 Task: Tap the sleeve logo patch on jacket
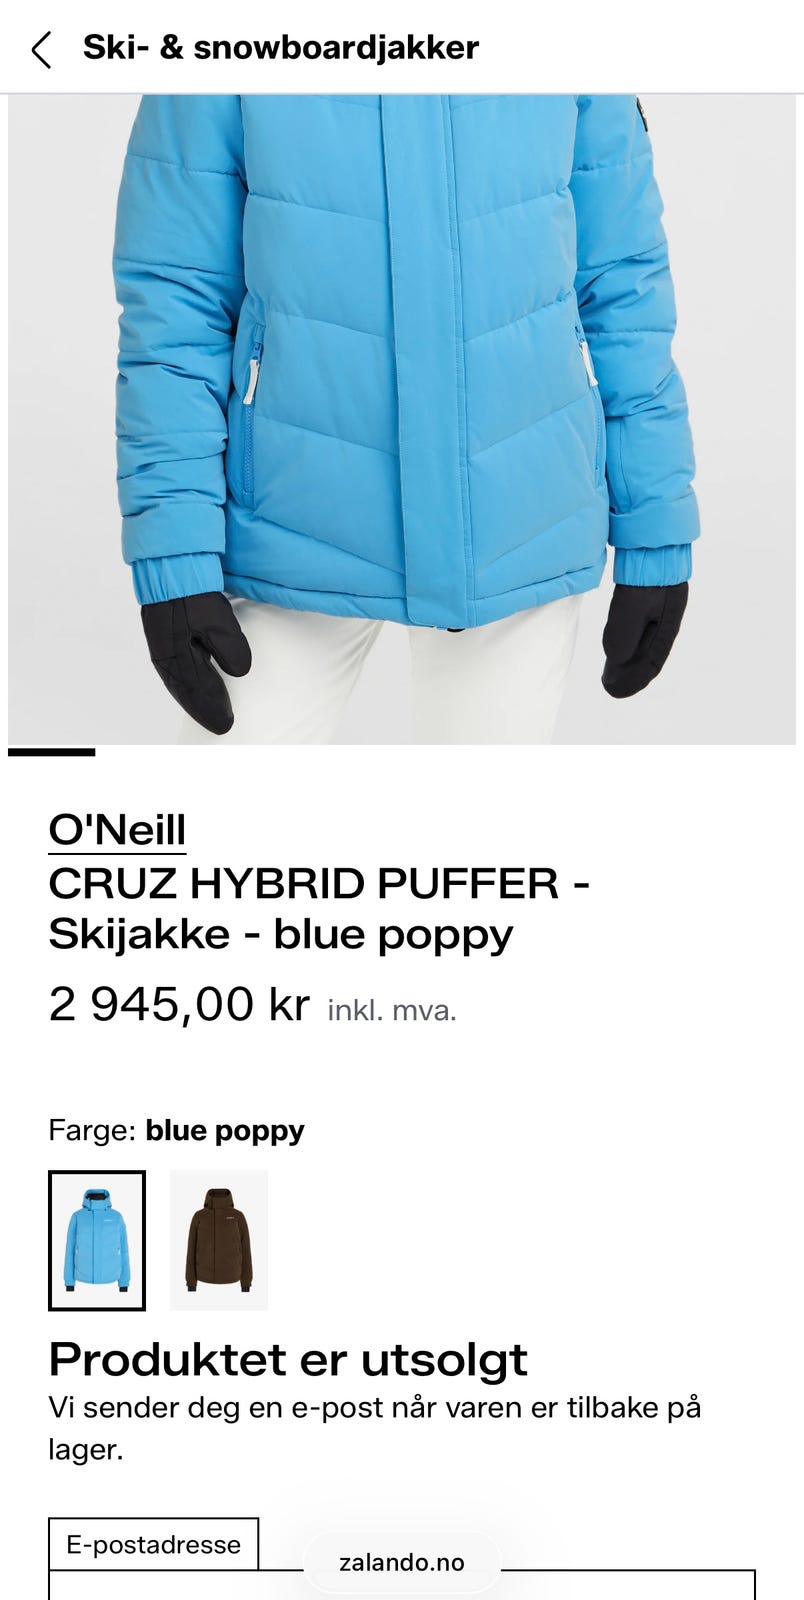(x=642, y=113)
